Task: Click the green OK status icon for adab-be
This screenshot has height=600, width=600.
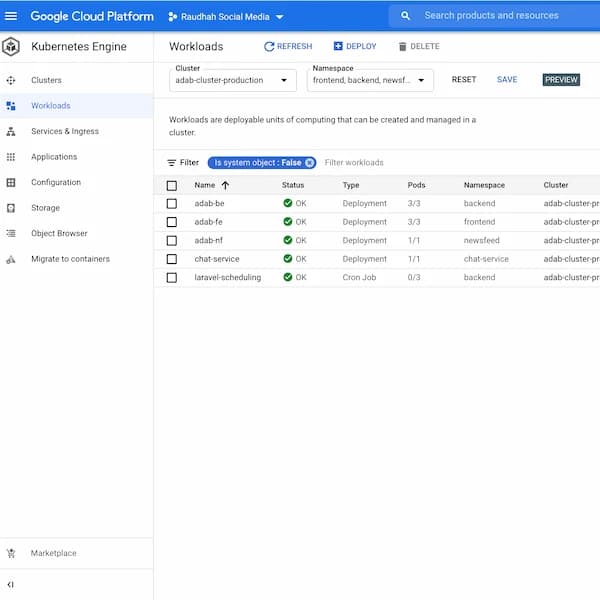Action: (288, 203)
